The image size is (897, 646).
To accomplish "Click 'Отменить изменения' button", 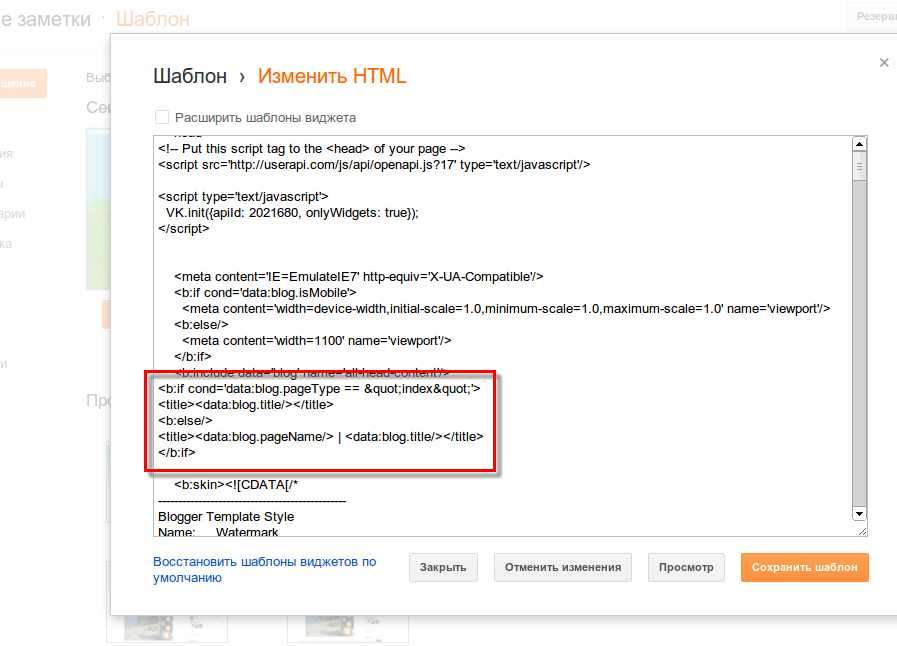I will [563, 567].
